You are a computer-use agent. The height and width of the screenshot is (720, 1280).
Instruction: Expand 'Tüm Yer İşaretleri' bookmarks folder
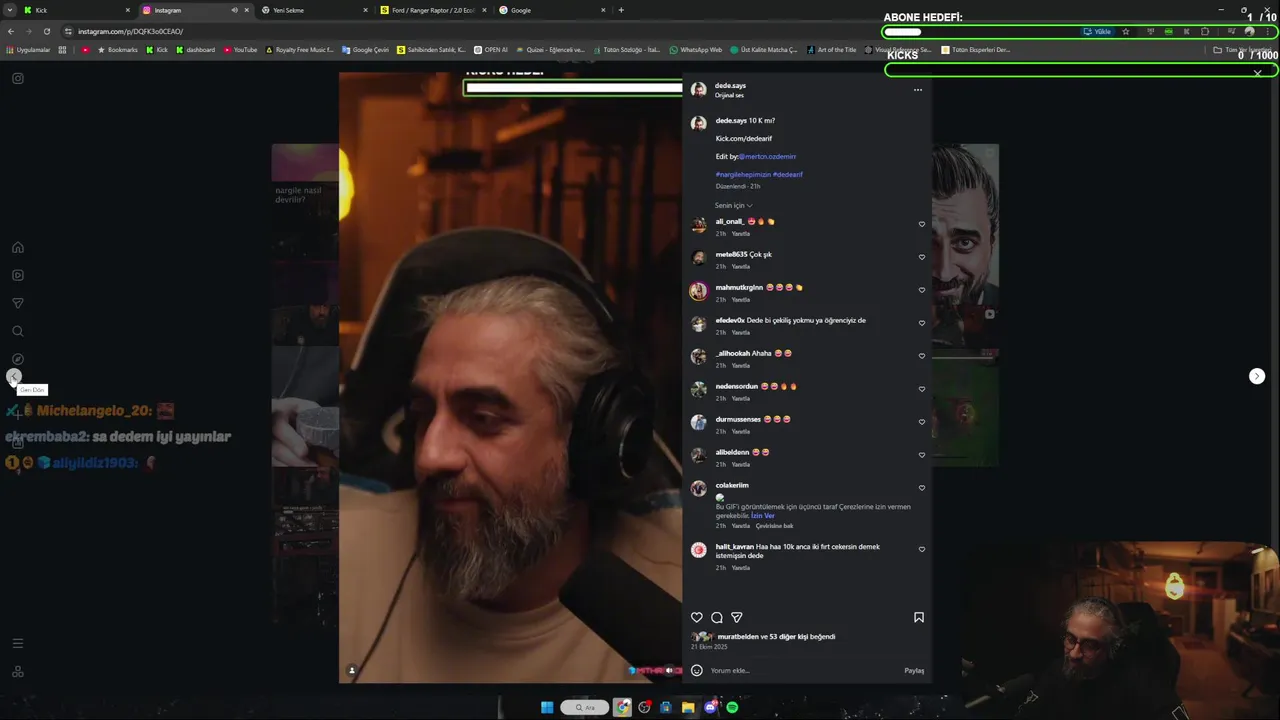click(x=1243, y=50)
